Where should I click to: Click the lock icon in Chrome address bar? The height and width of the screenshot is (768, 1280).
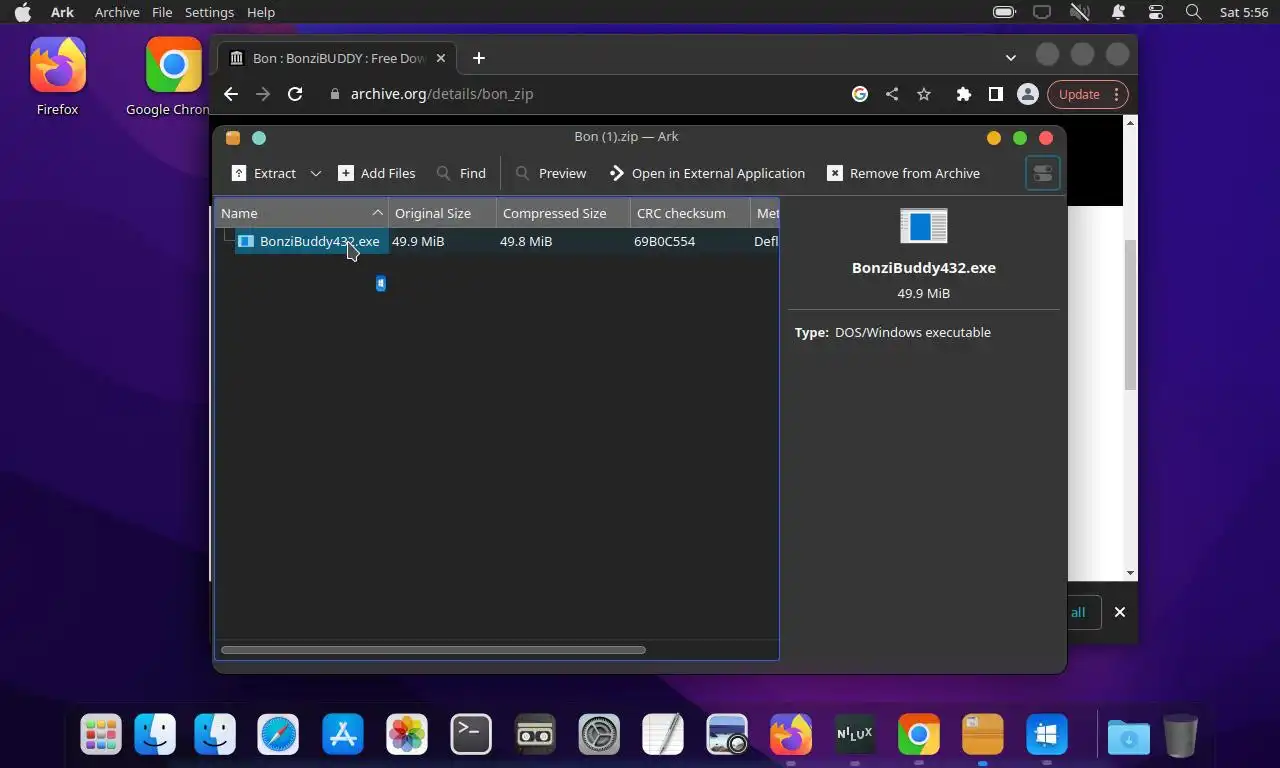tap(335, 94)
